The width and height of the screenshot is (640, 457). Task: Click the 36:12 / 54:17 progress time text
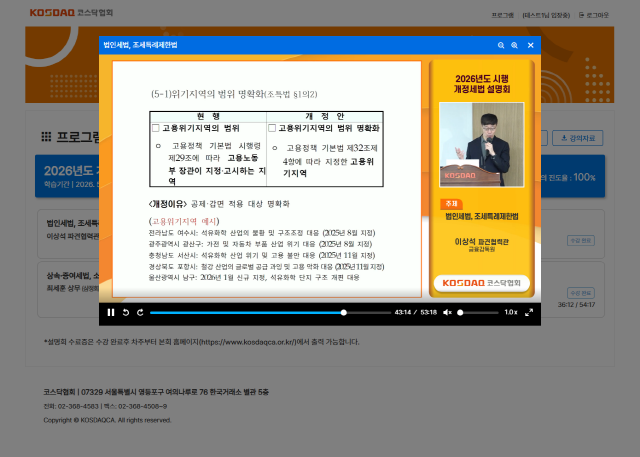(x=576, y=305)
